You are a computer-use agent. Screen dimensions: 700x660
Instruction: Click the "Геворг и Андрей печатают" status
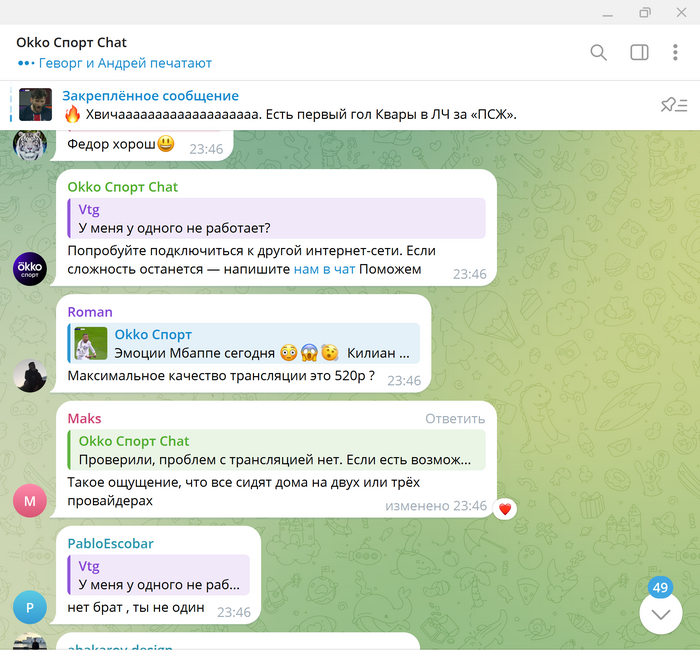tap(125, 63)
